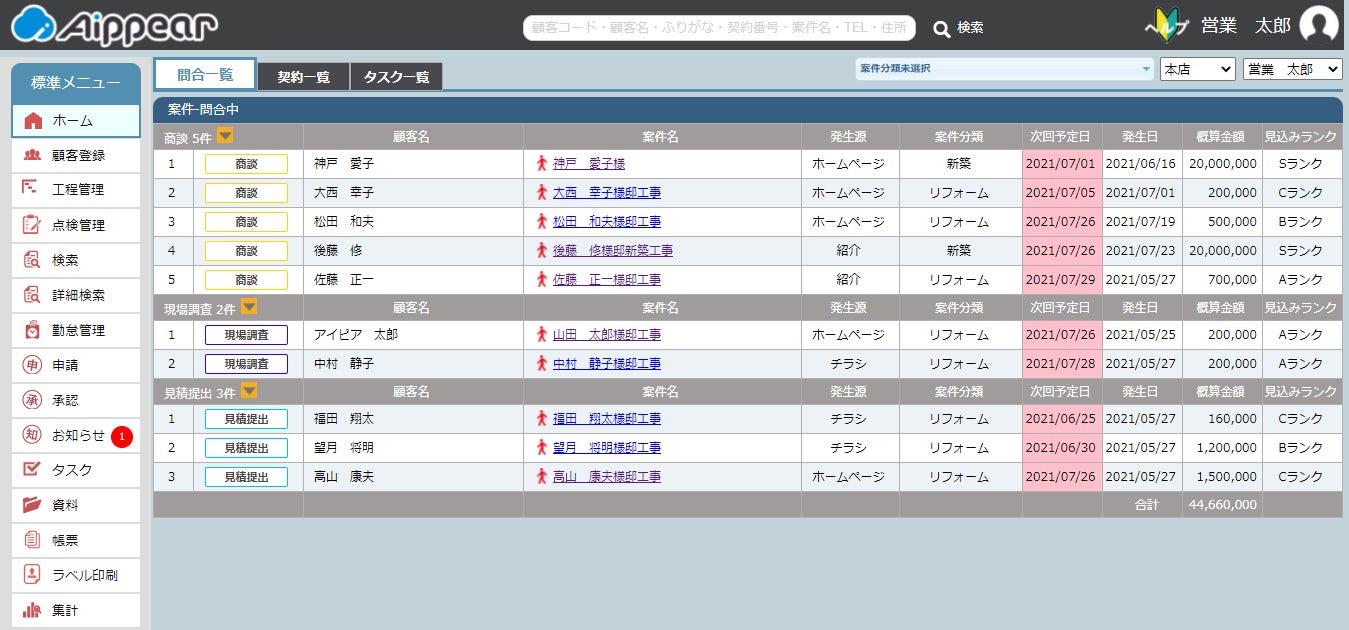Select ホーム in the standard menu
Viewport: 1349px width, 630px height.
pos(76,121)
